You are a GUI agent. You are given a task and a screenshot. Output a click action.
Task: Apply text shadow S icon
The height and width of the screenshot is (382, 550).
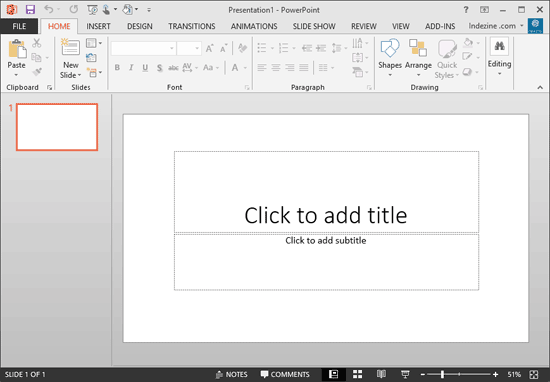click(160, 68)
